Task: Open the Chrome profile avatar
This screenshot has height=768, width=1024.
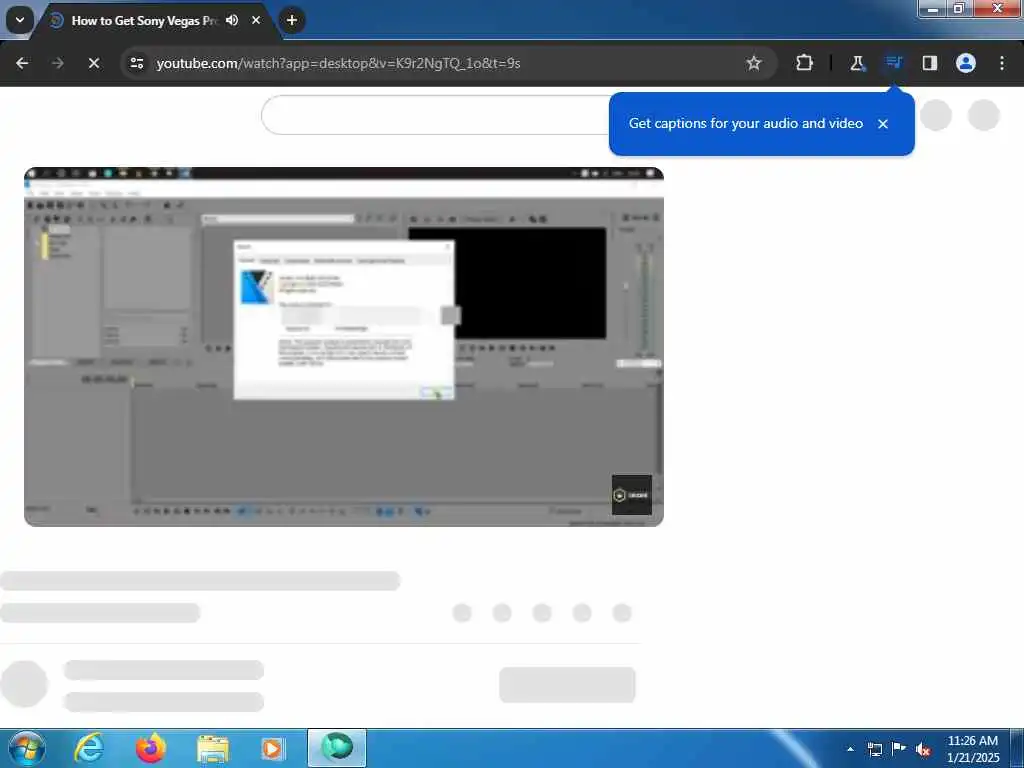Action: pyautogui.click(x=966, y=63)
